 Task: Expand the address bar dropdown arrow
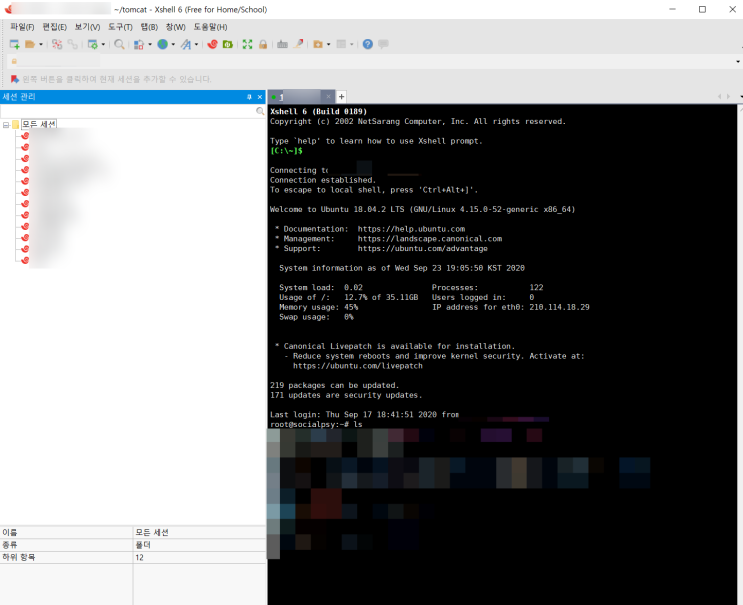(x=738, y=62)
